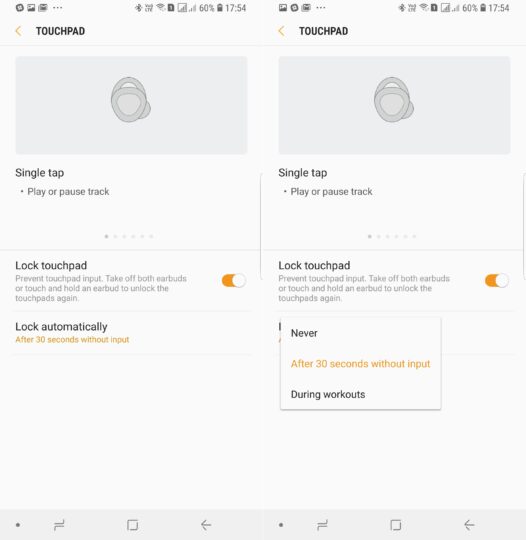Tap the earbud illustration on the right screen
This screenshot has height=540, width=526.
point(394,100)
